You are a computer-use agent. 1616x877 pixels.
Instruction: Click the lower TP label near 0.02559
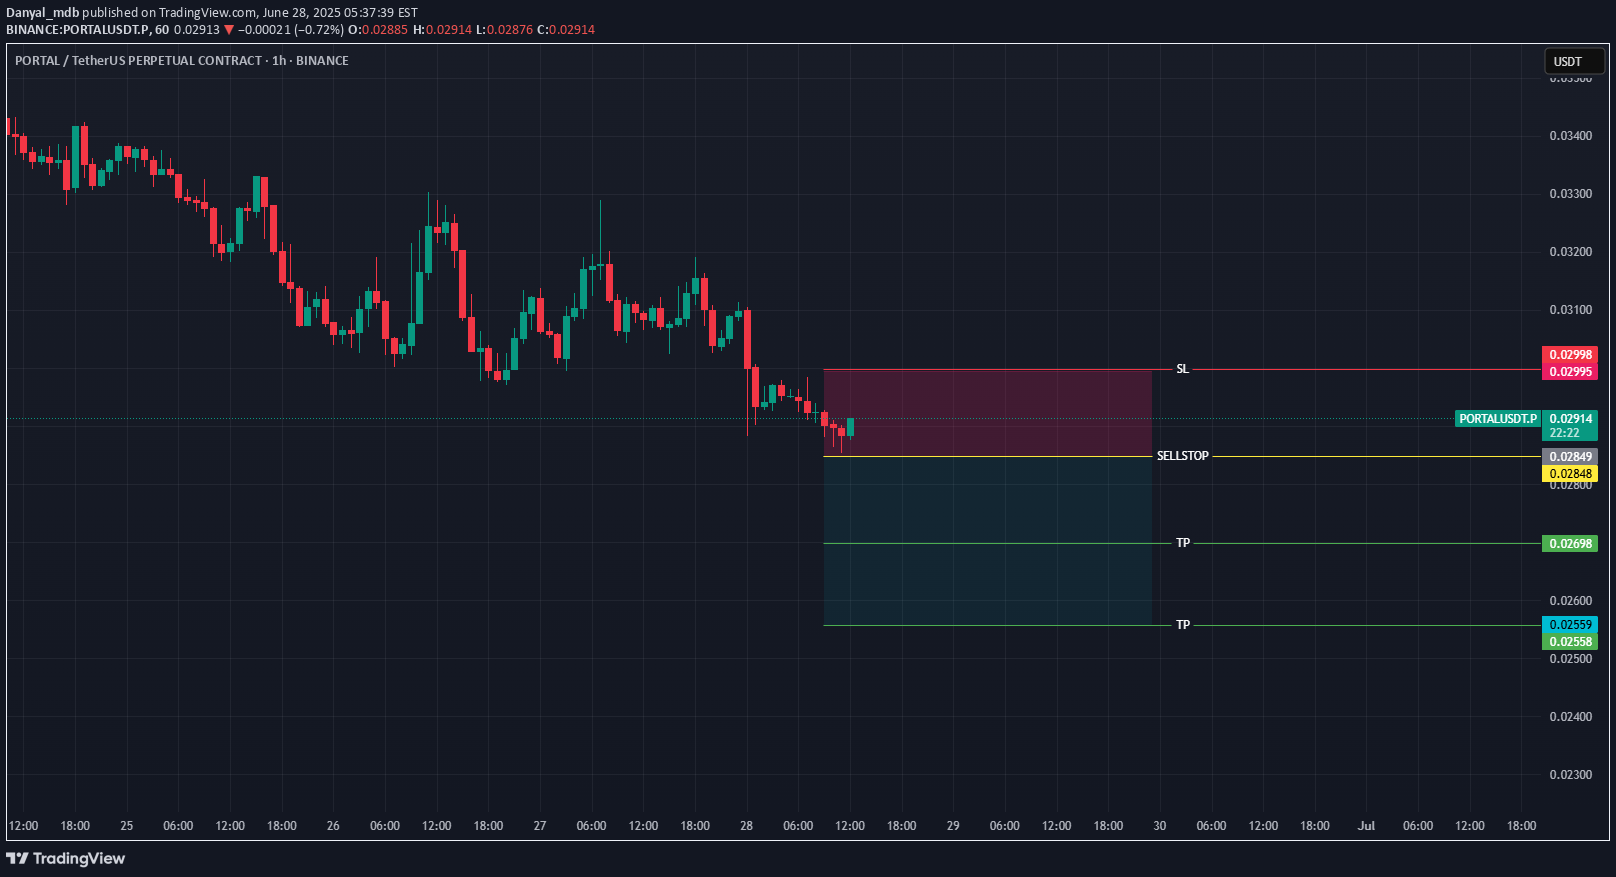click(1183, 625)
